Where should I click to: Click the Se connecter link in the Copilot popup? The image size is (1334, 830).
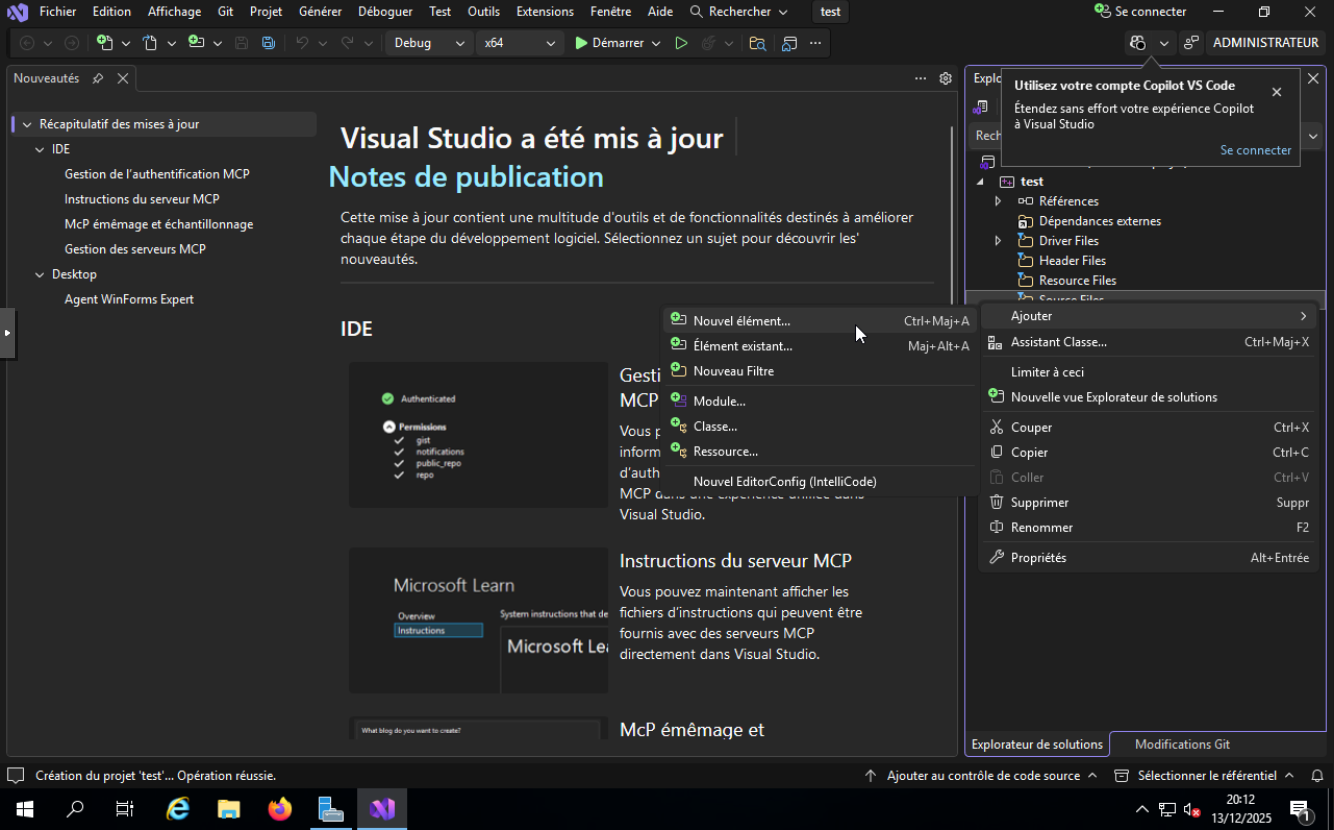[1255, 150]
